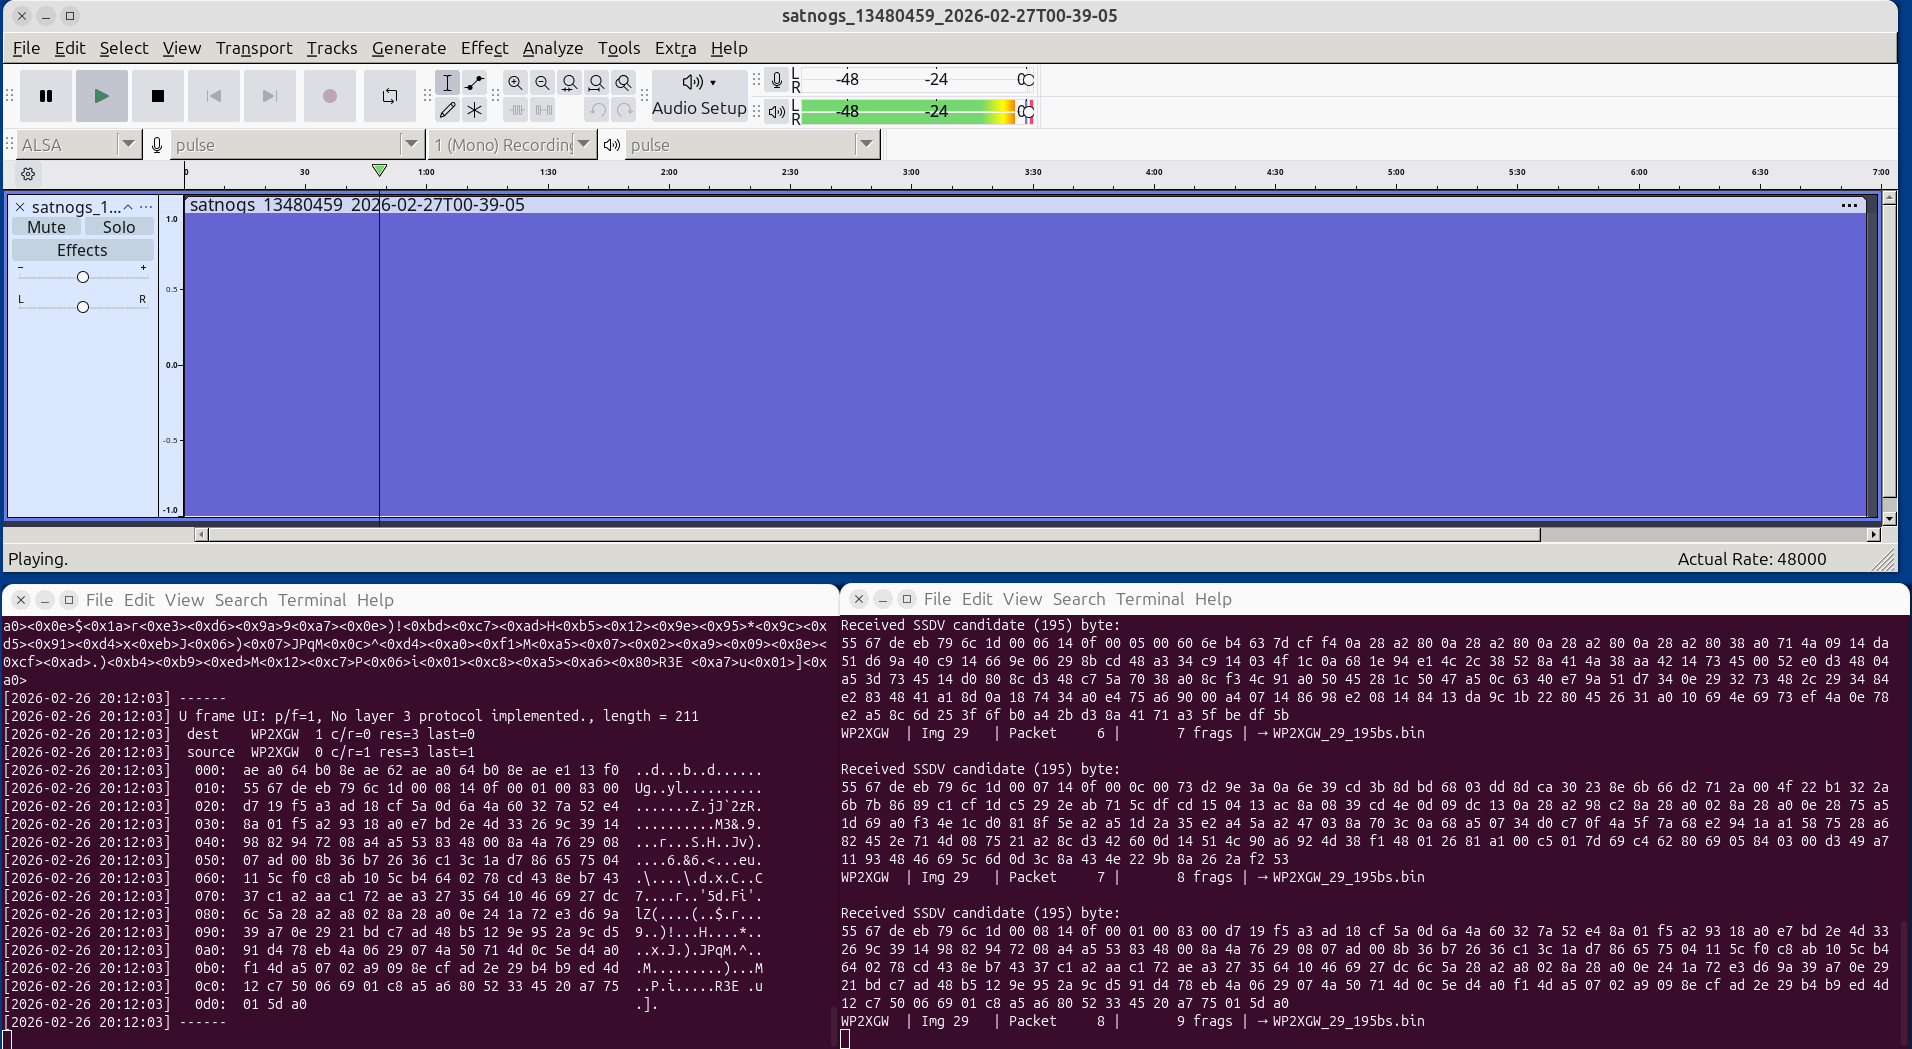Mute the satnogs track
The width and height of the screenshot is (1912, 1049).
46,227
